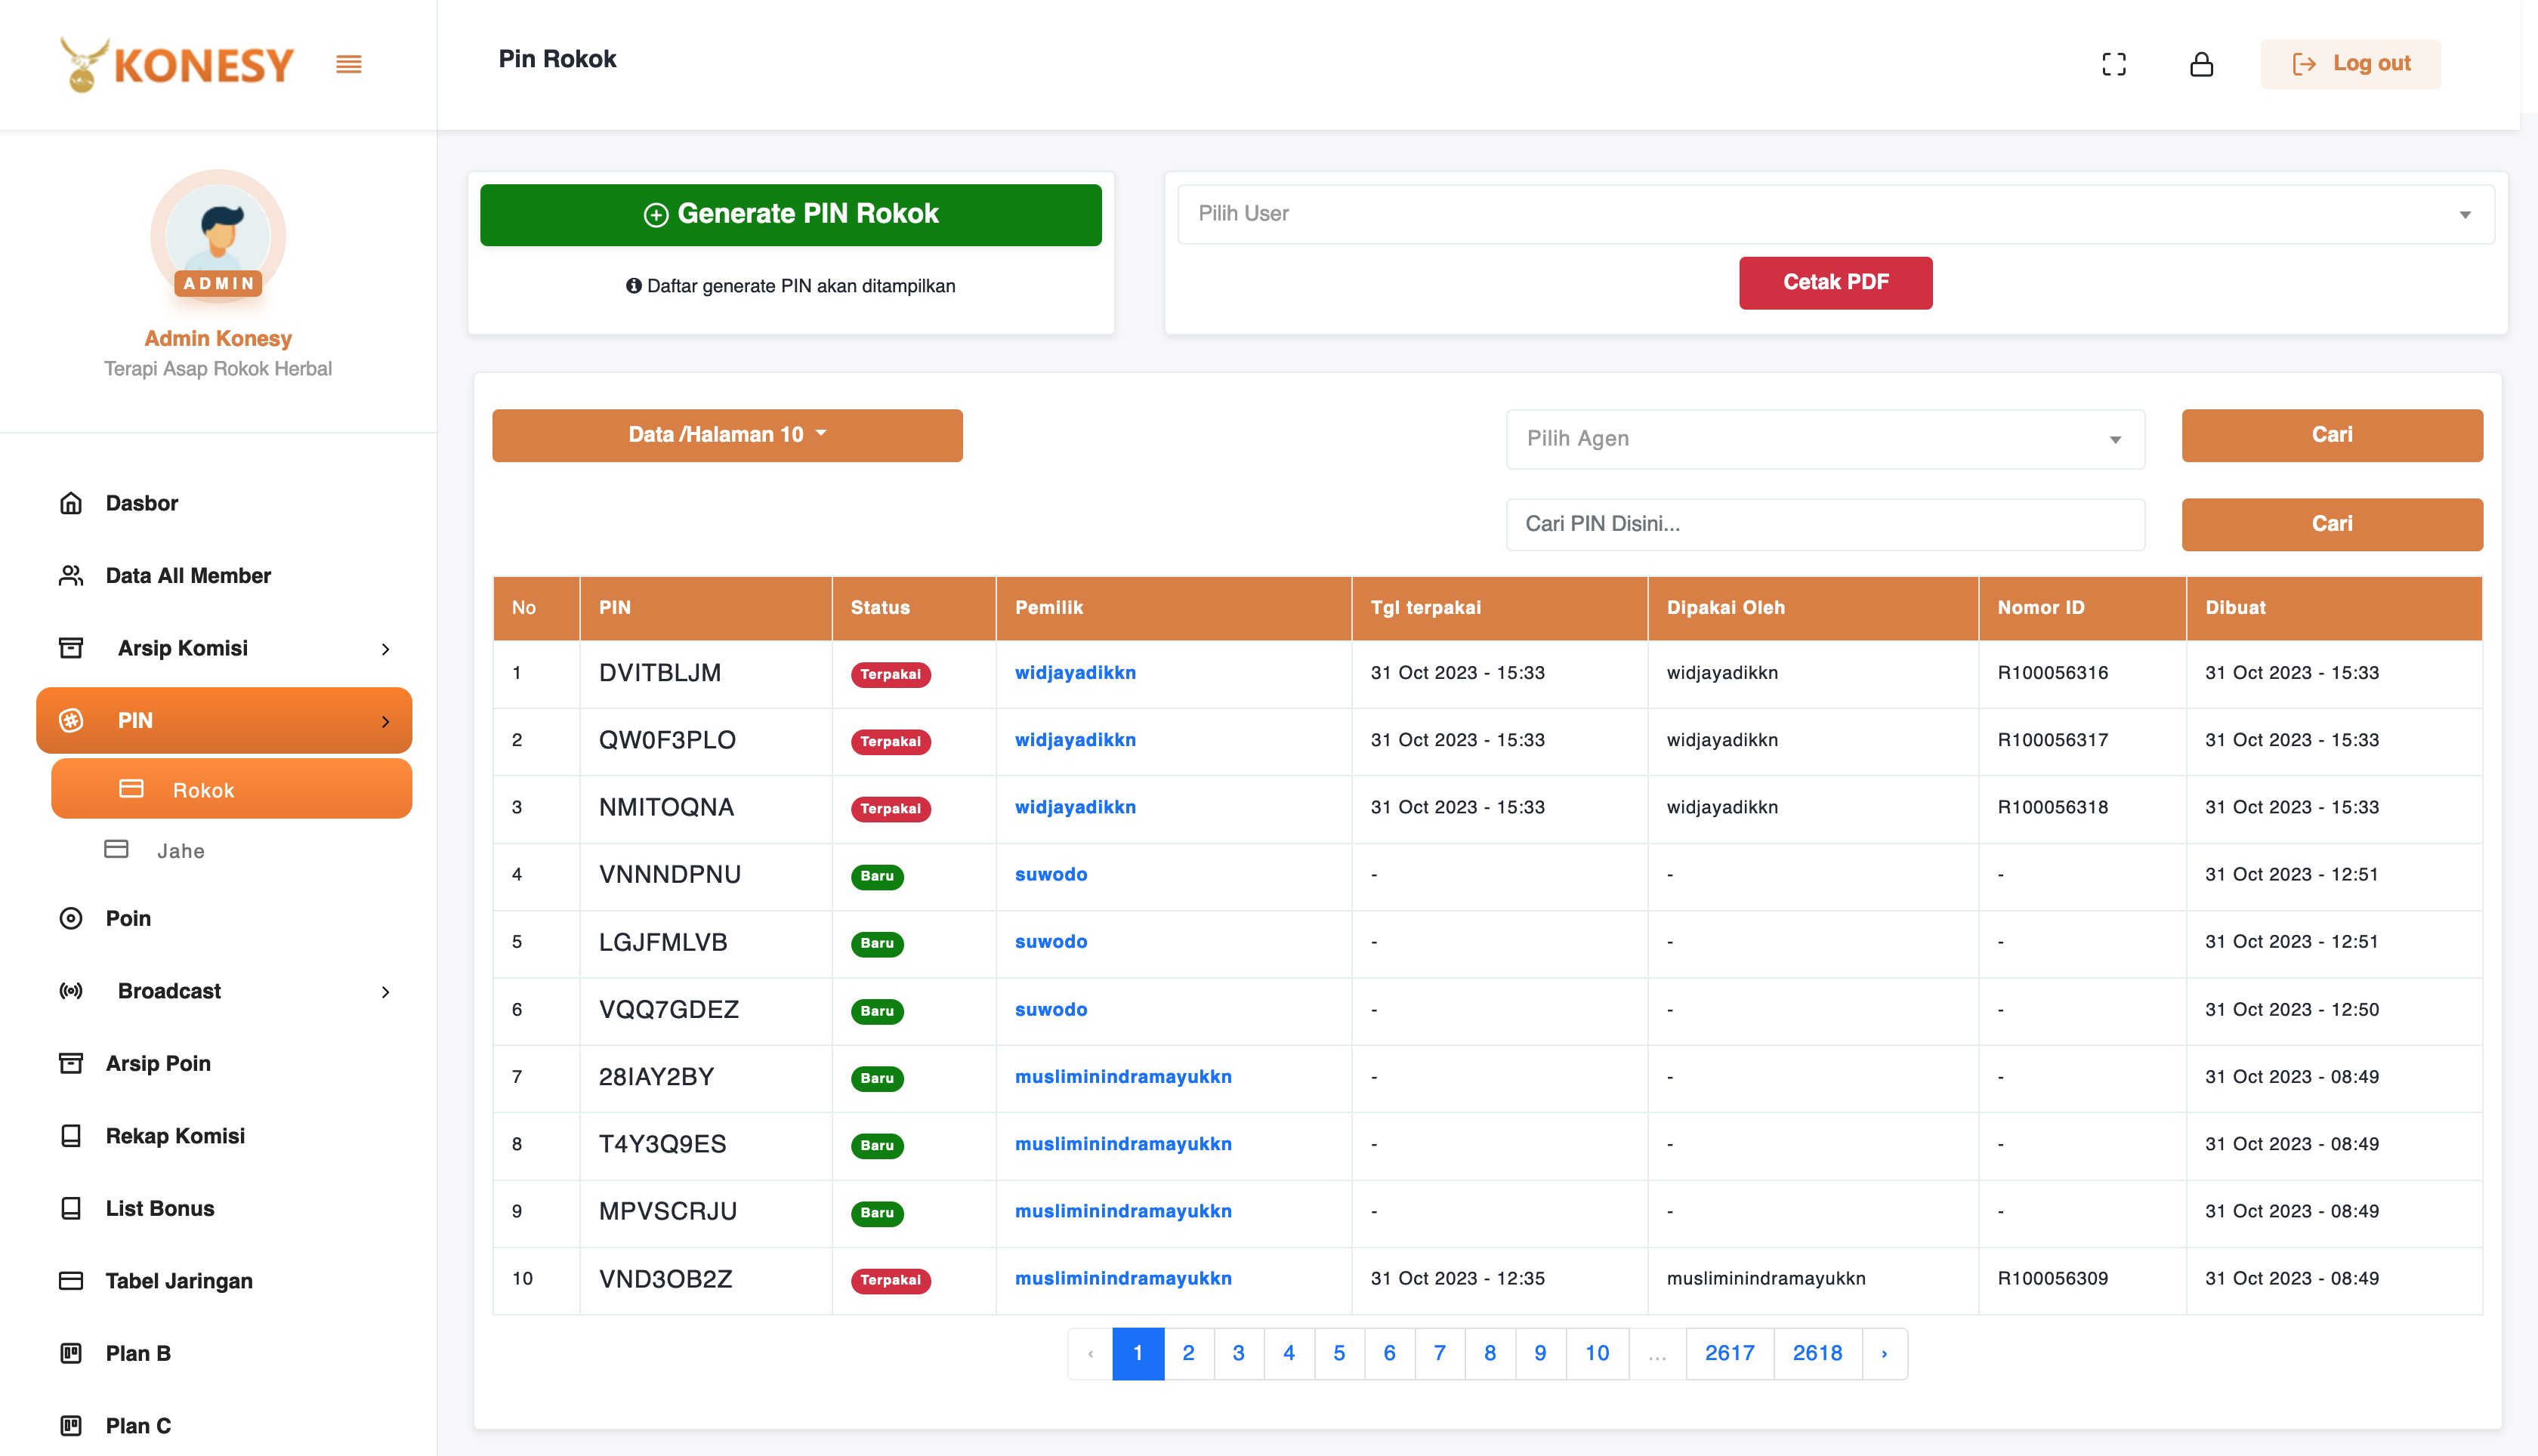Screen dimensions: 2538x1456
Task: Click Nomor ID R100056309
Action: click(2053, 1278)
